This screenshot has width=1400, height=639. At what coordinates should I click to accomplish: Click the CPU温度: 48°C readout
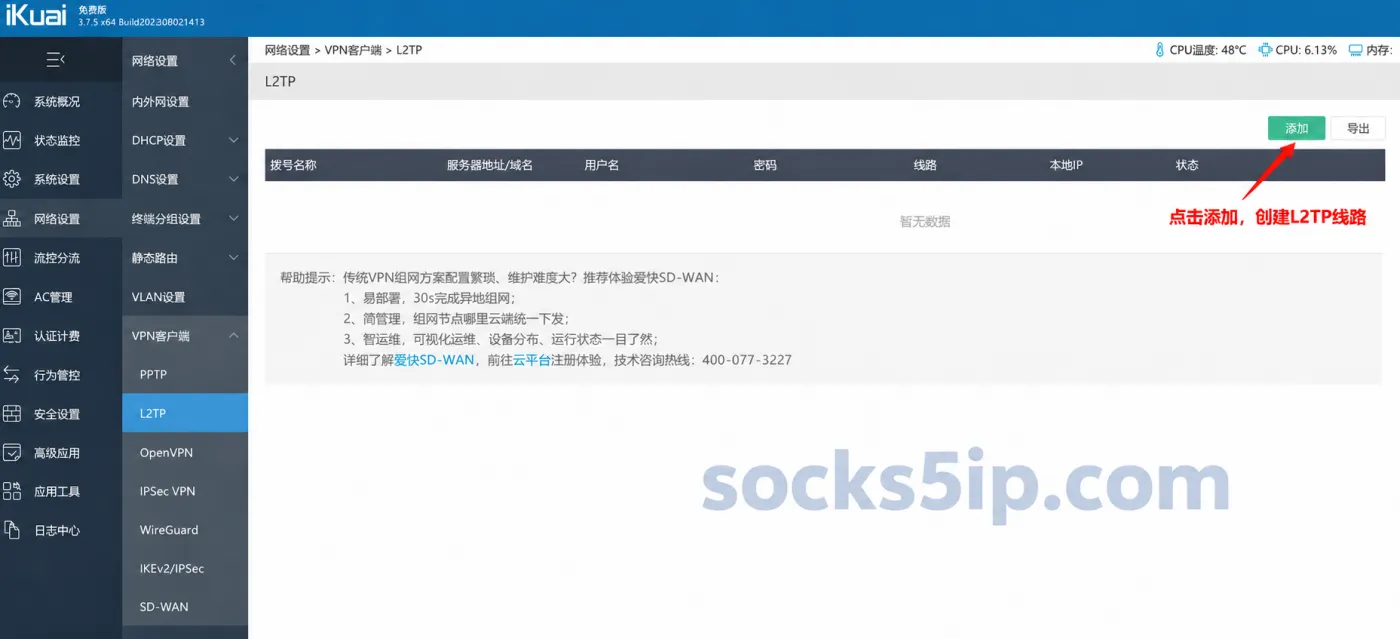pos(1208,50)
